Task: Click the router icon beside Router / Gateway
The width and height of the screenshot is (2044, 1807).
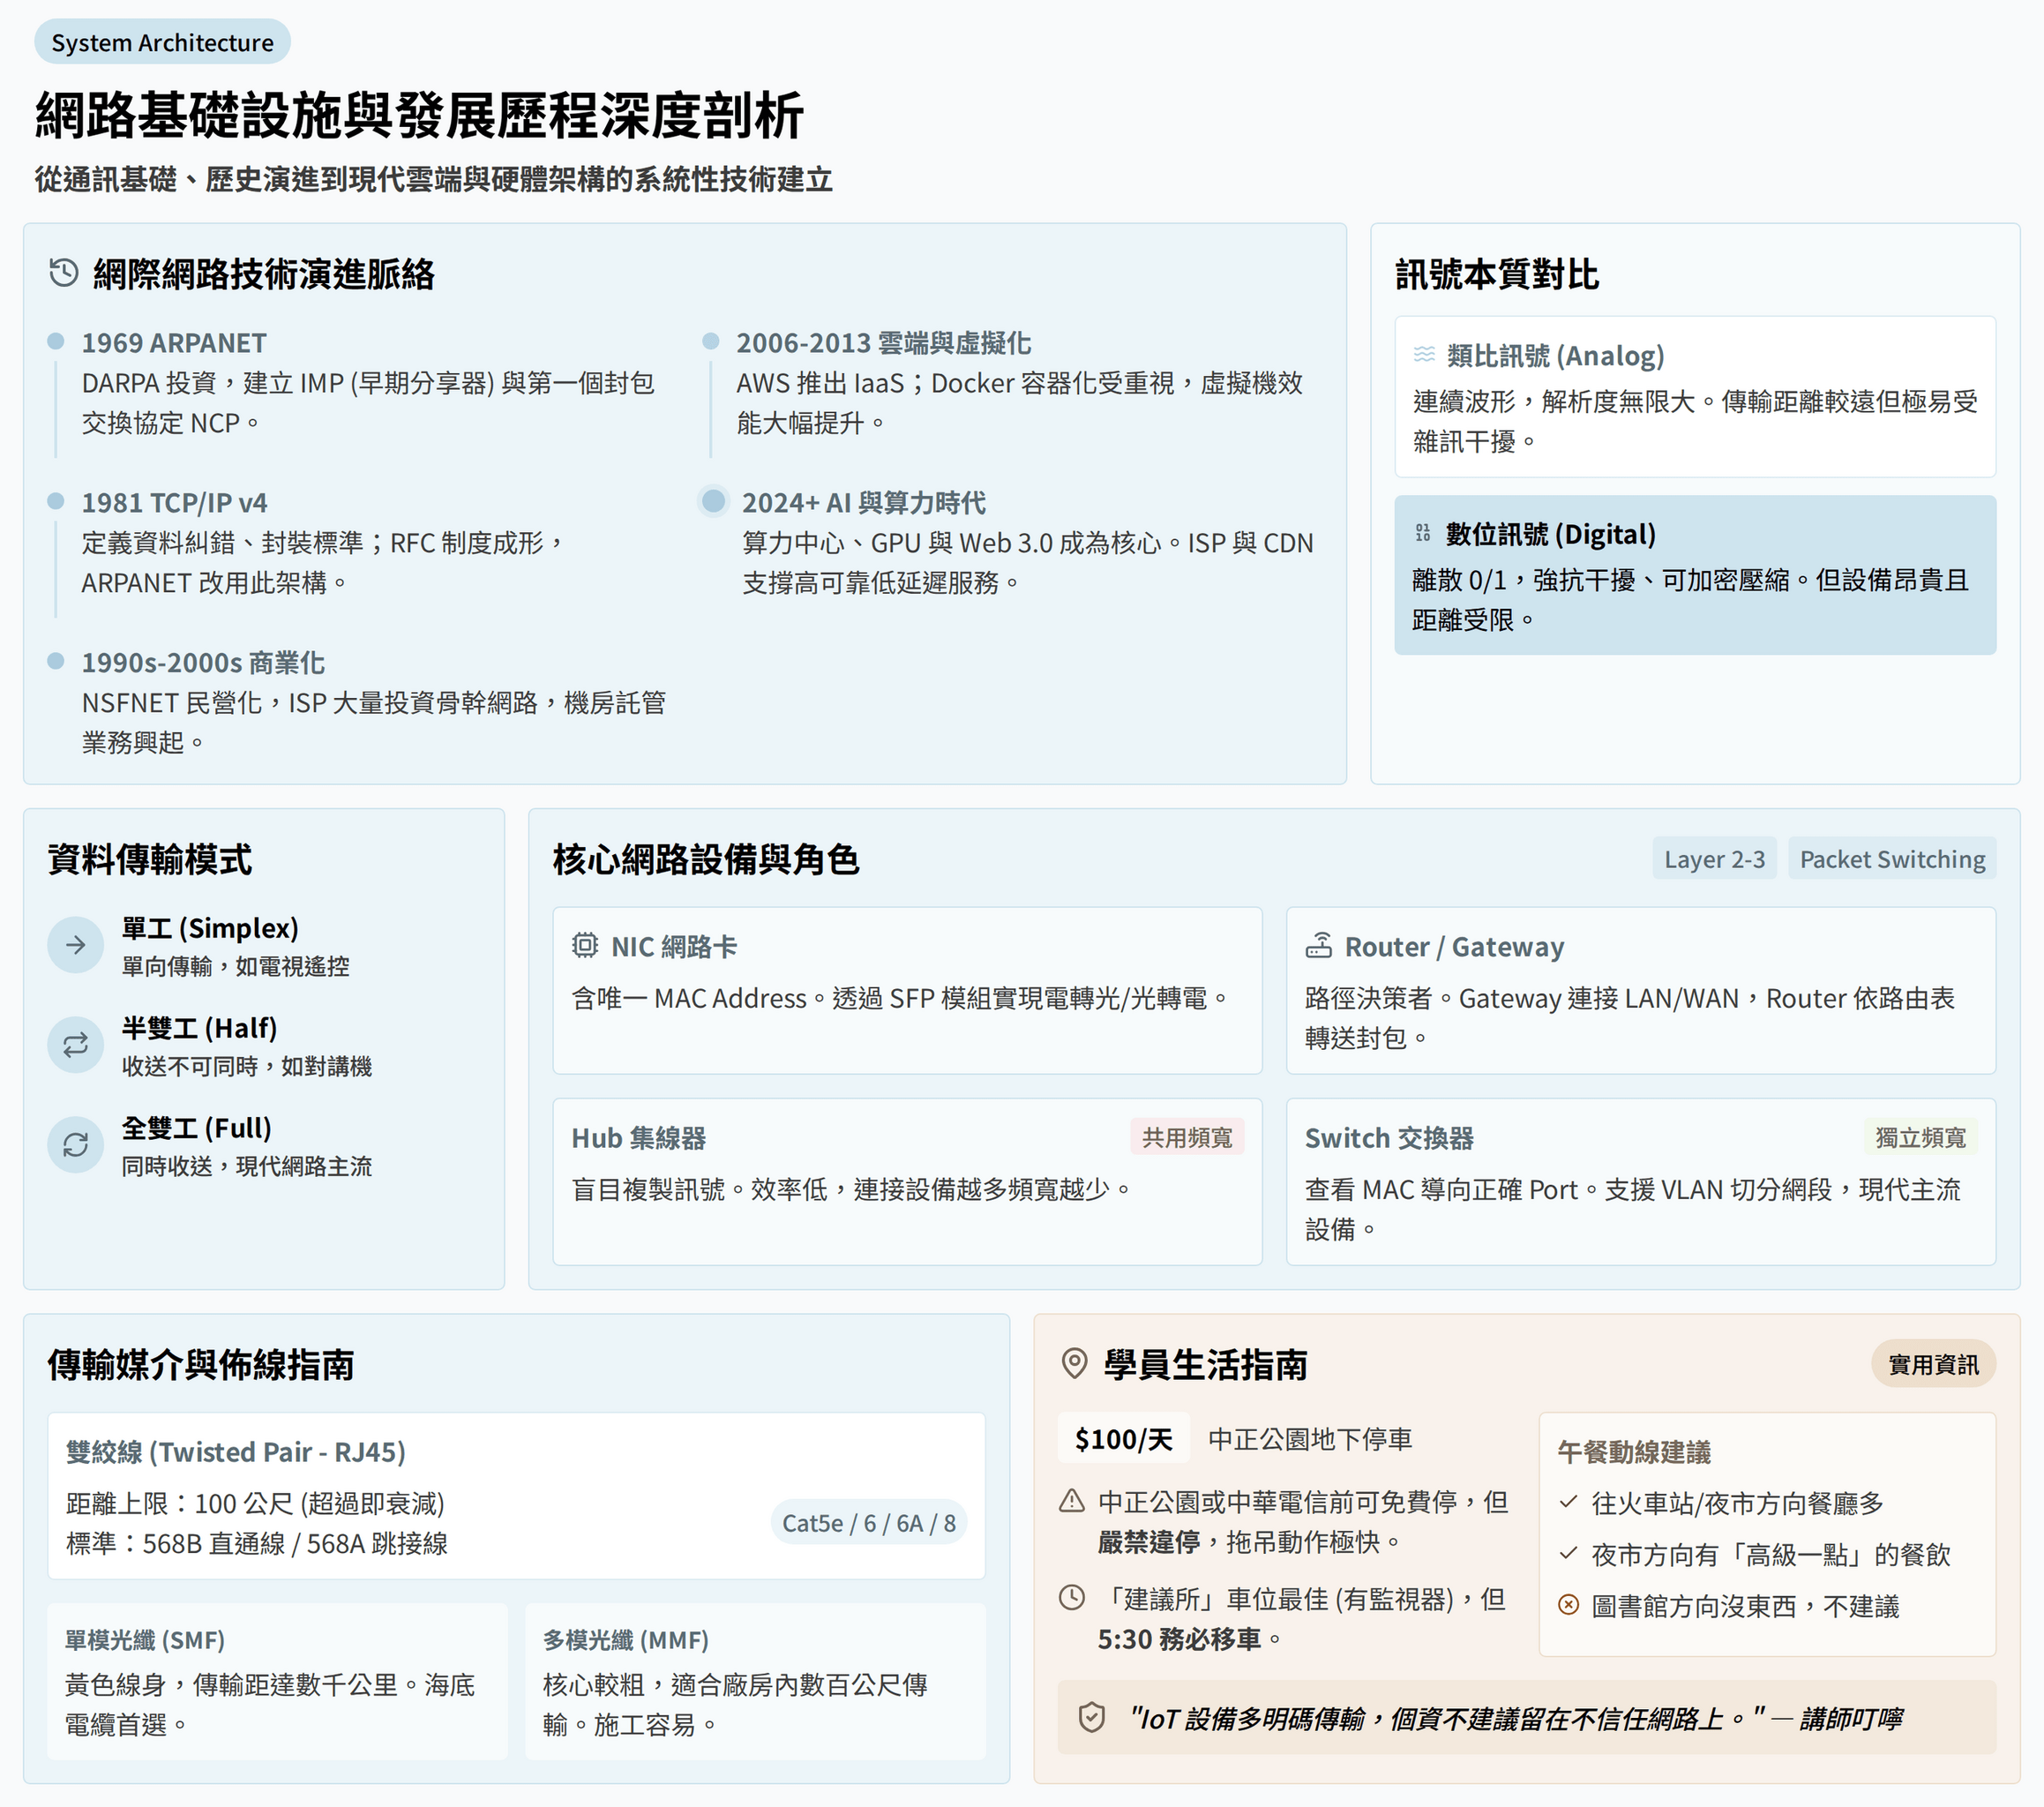Action: point(1319,946)
